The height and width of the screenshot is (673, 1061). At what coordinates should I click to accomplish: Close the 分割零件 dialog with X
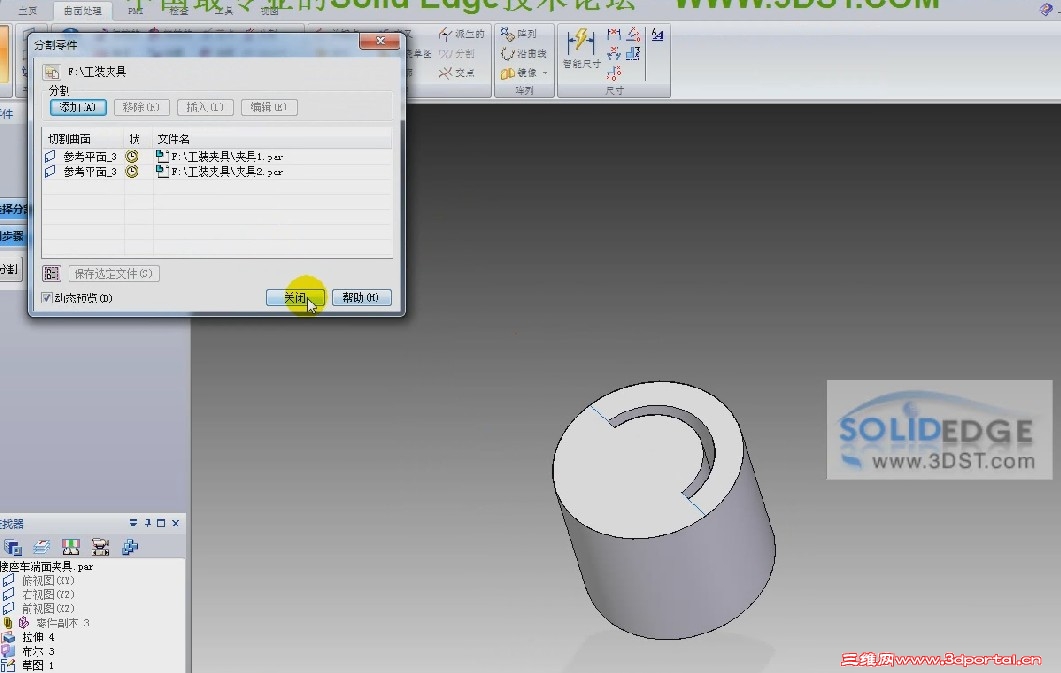(380, 41)
